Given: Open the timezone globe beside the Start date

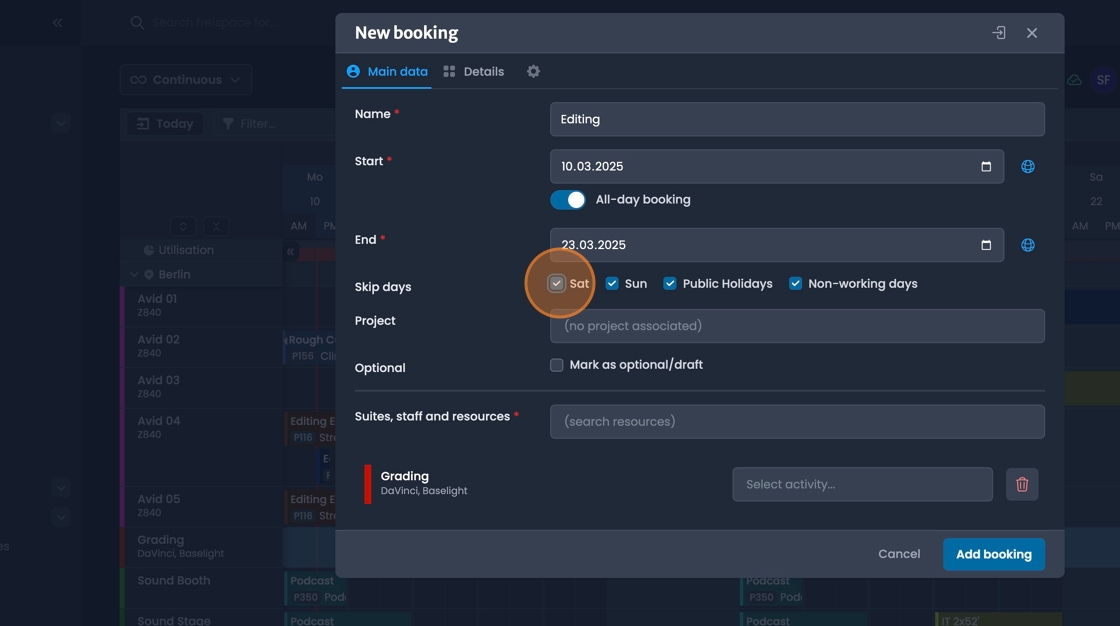Looking at the screenshot, I should (1027, 166).
